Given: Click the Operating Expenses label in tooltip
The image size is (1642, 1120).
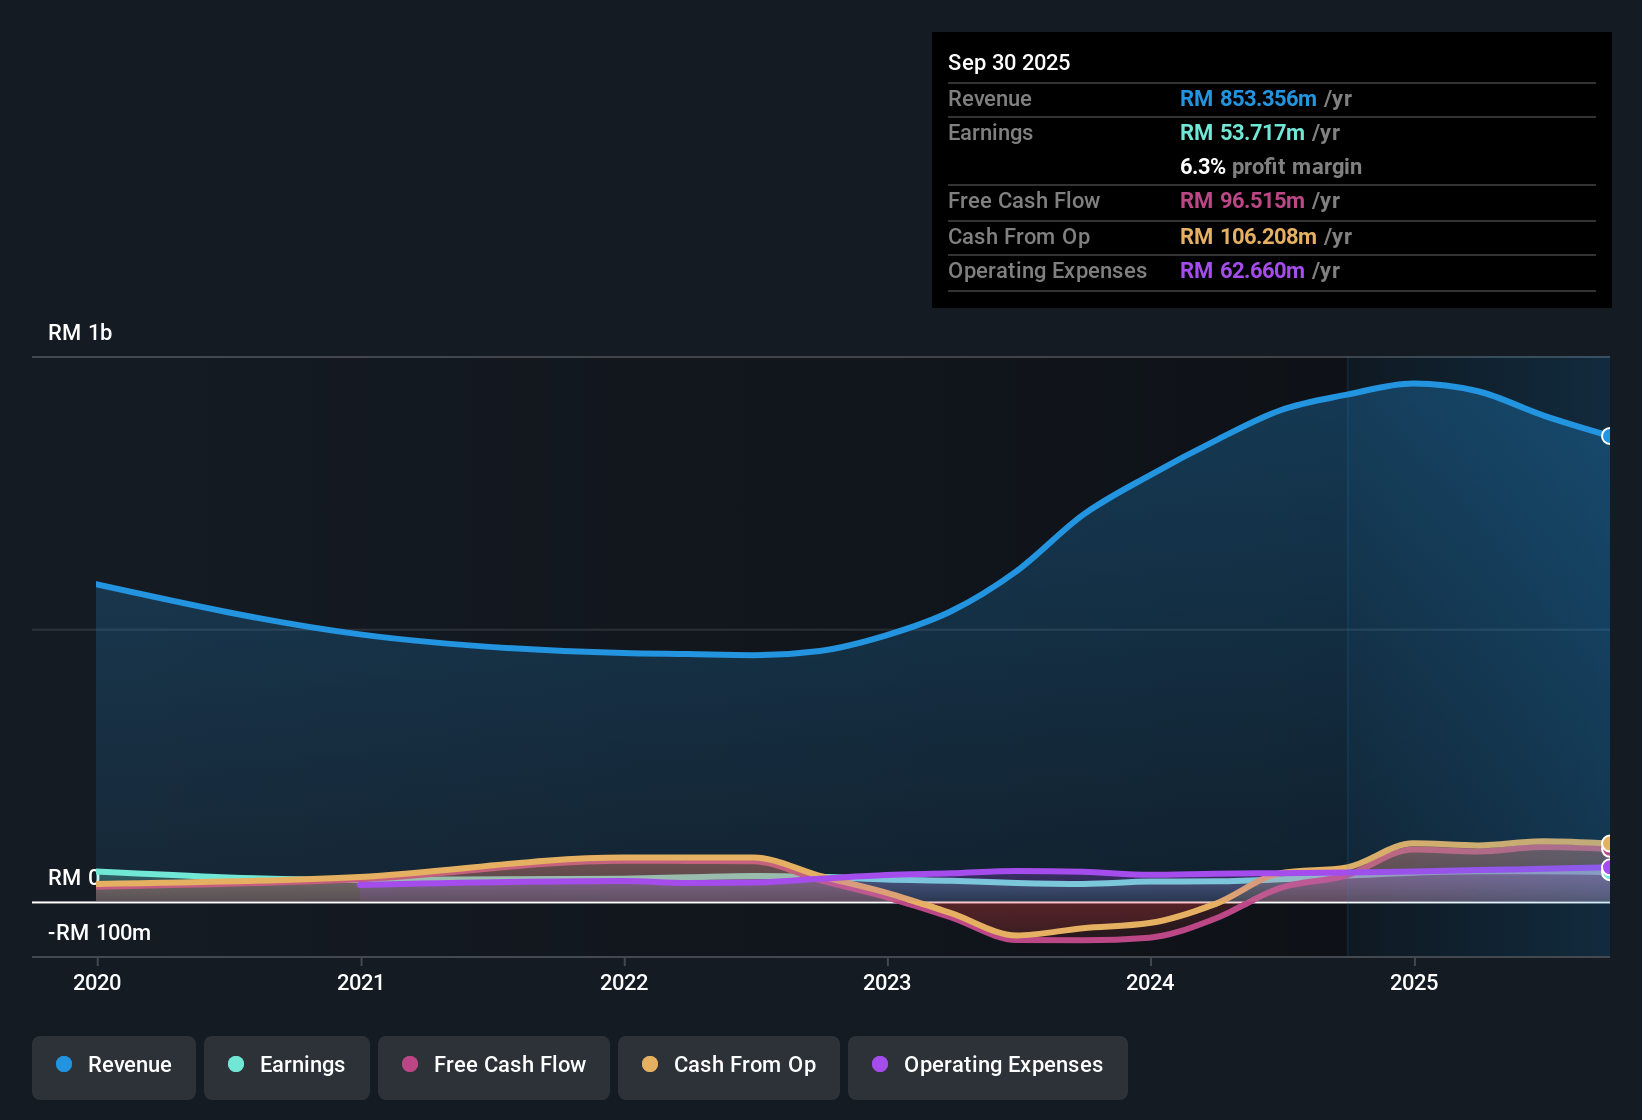Looking at the screenshot, I should (1047, 271).
